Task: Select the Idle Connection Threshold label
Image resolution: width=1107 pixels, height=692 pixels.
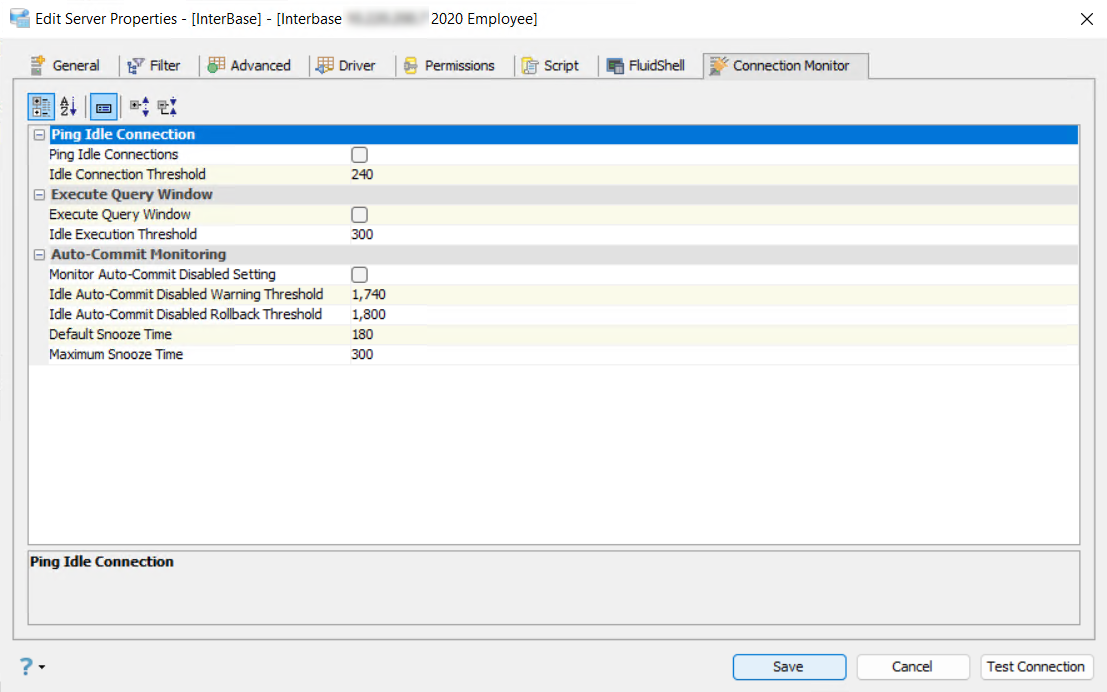Action: coord(127,174)
